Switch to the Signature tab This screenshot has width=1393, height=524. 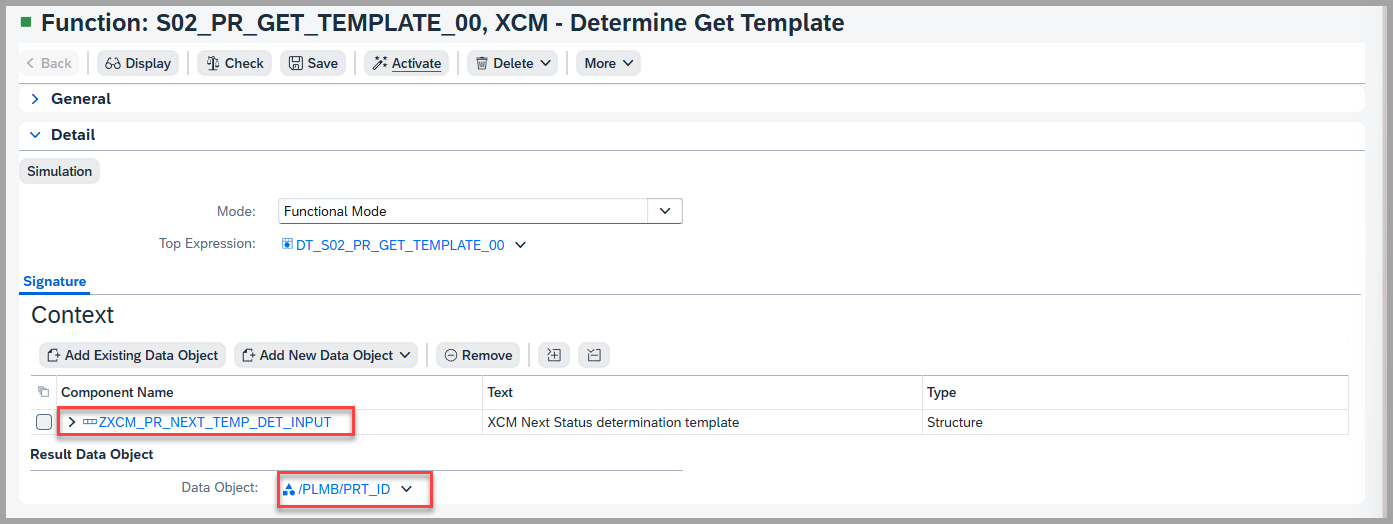click(x=55, y=282)
